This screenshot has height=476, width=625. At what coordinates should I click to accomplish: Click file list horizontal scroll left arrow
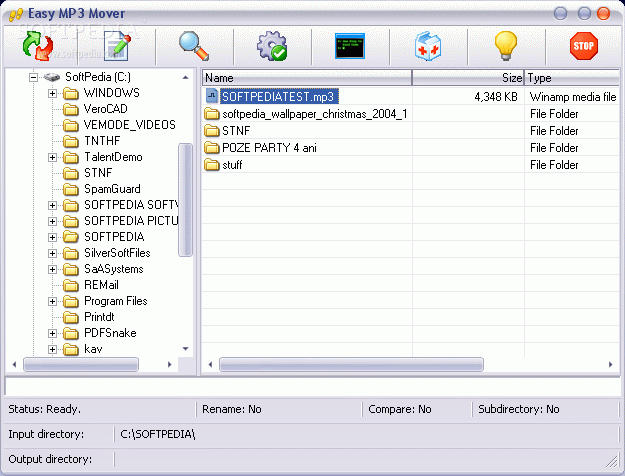coord(210,364)
